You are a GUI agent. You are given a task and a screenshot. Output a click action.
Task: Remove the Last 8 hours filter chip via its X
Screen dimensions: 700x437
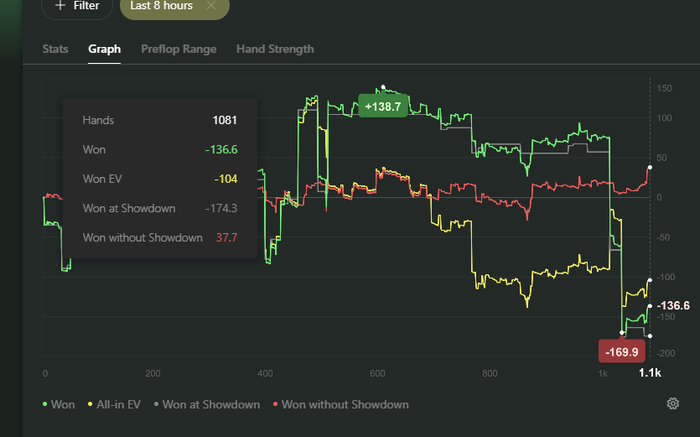(x=211, y=5)
